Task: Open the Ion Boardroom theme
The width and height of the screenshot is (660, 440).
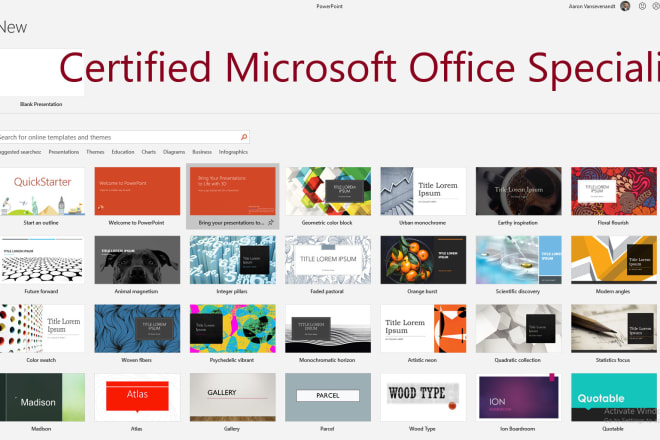Action: click(519, 397)
